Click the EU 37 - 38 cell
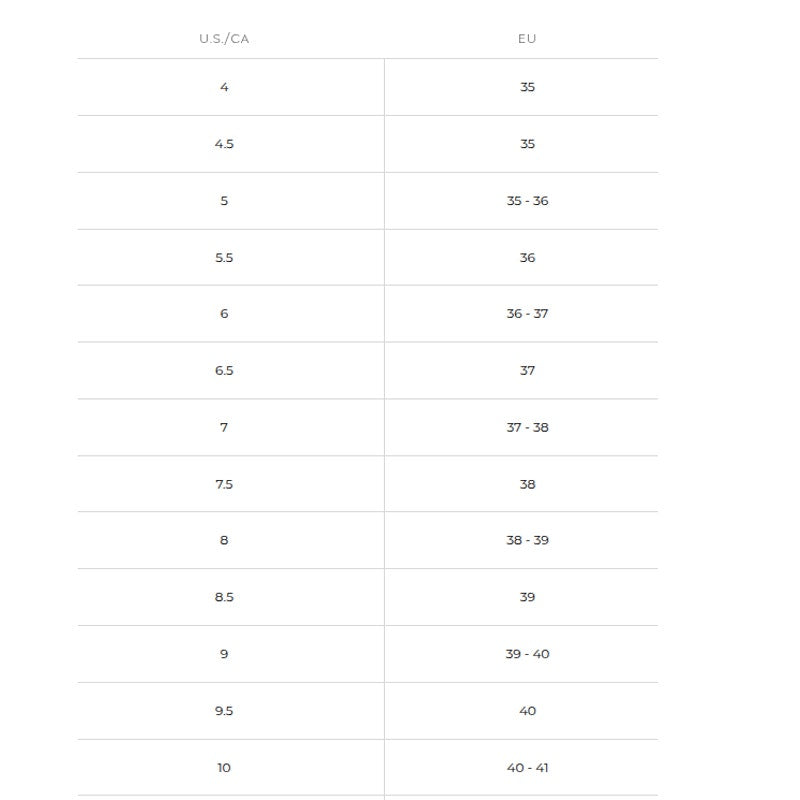 click(527, 428)
